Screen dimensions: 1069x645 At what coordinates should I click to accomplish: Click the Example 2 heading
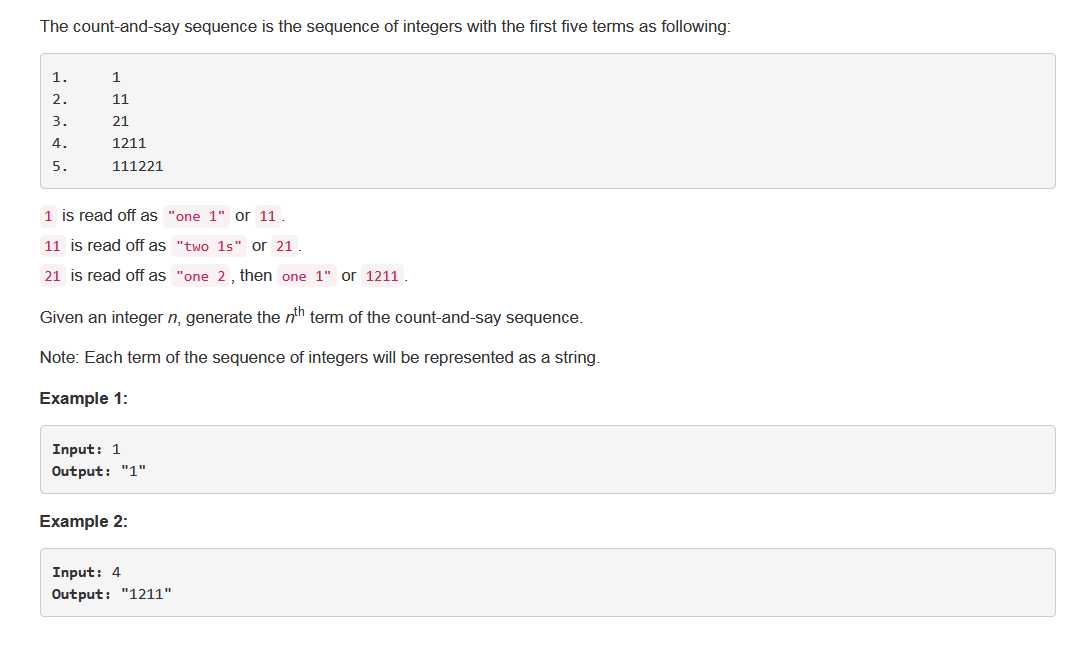84,521
